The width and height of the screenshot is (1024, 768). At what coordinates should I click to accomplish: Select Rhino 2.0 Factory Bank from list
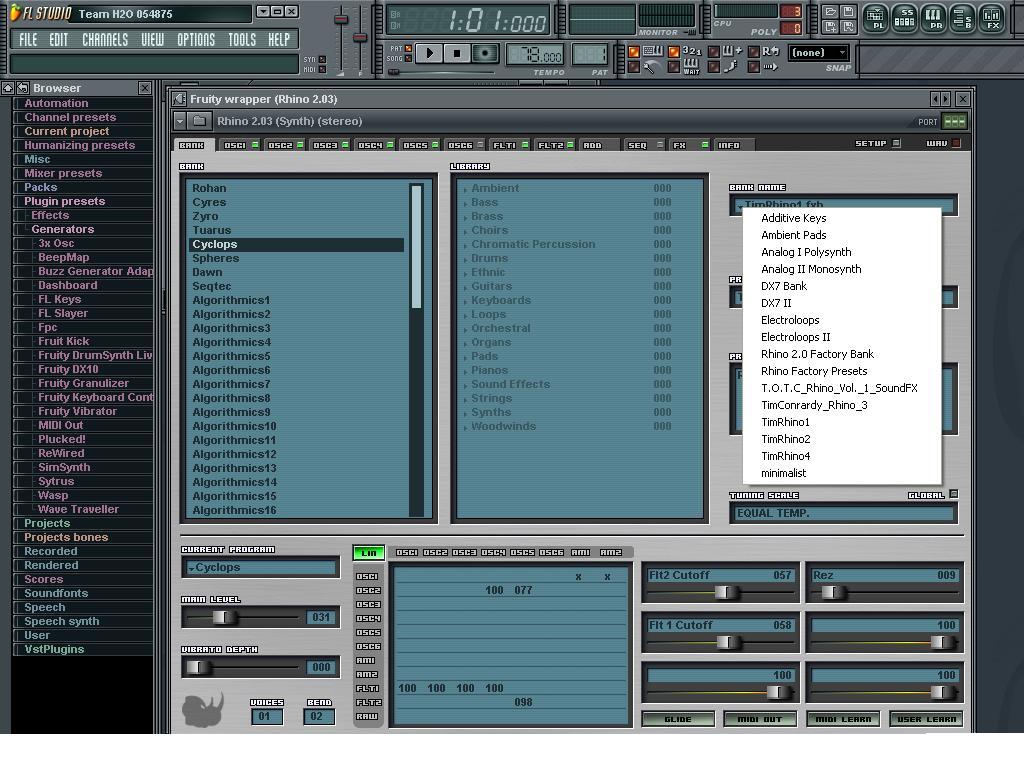click(817, 354)
